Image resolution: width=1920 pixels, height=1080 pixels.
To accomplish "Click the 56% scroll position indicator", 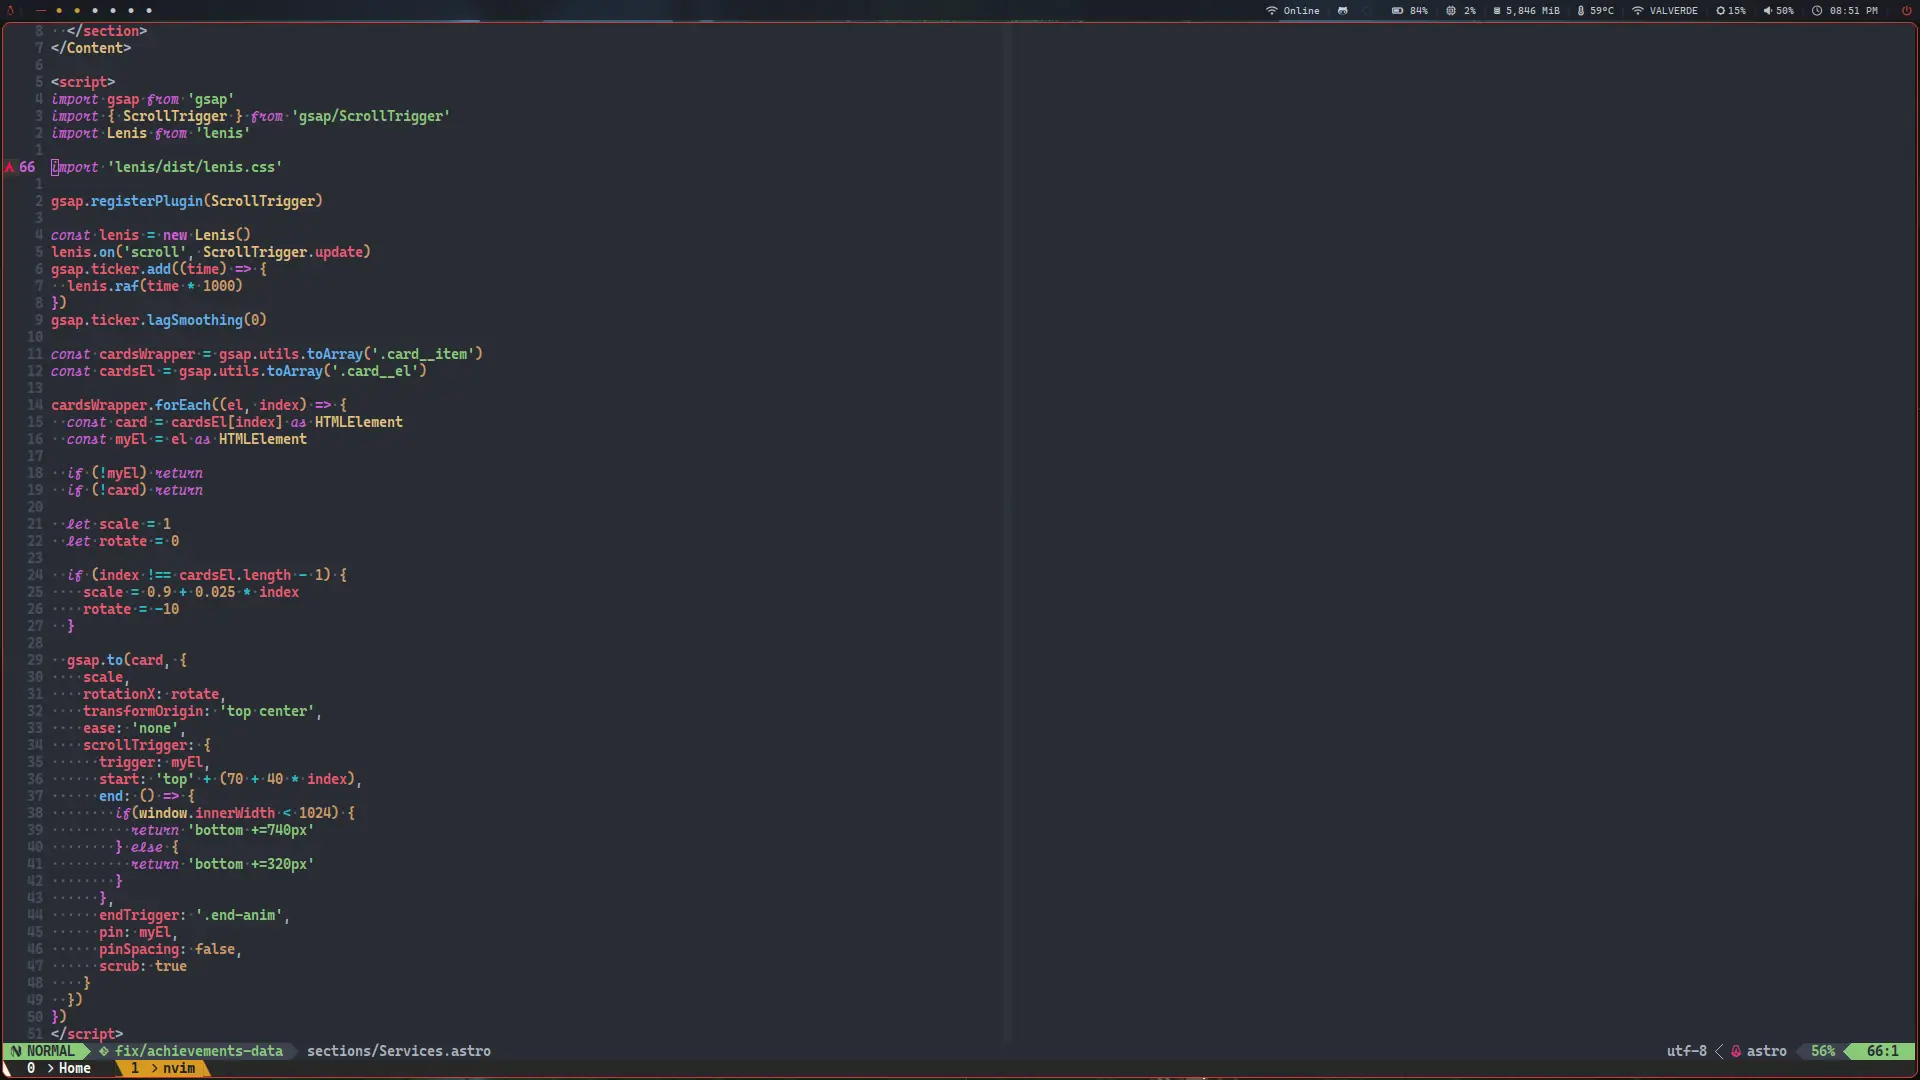I will coord(1823,1051).
